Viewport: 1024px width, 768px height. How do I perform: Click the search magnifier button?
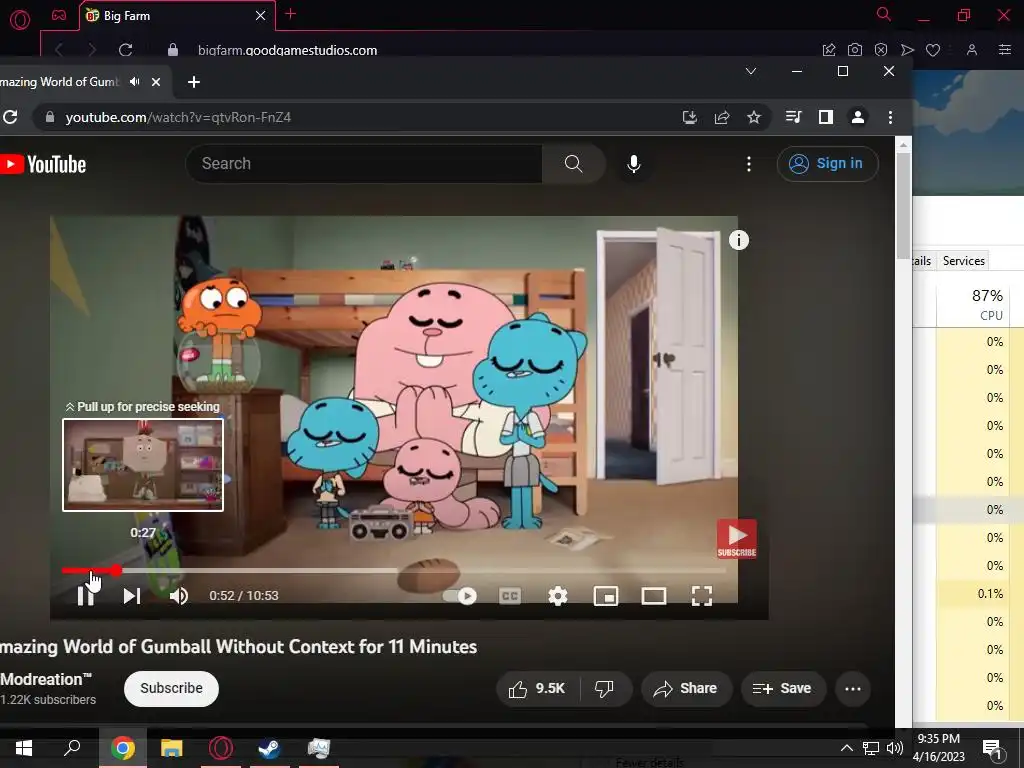tap(573, 163)
